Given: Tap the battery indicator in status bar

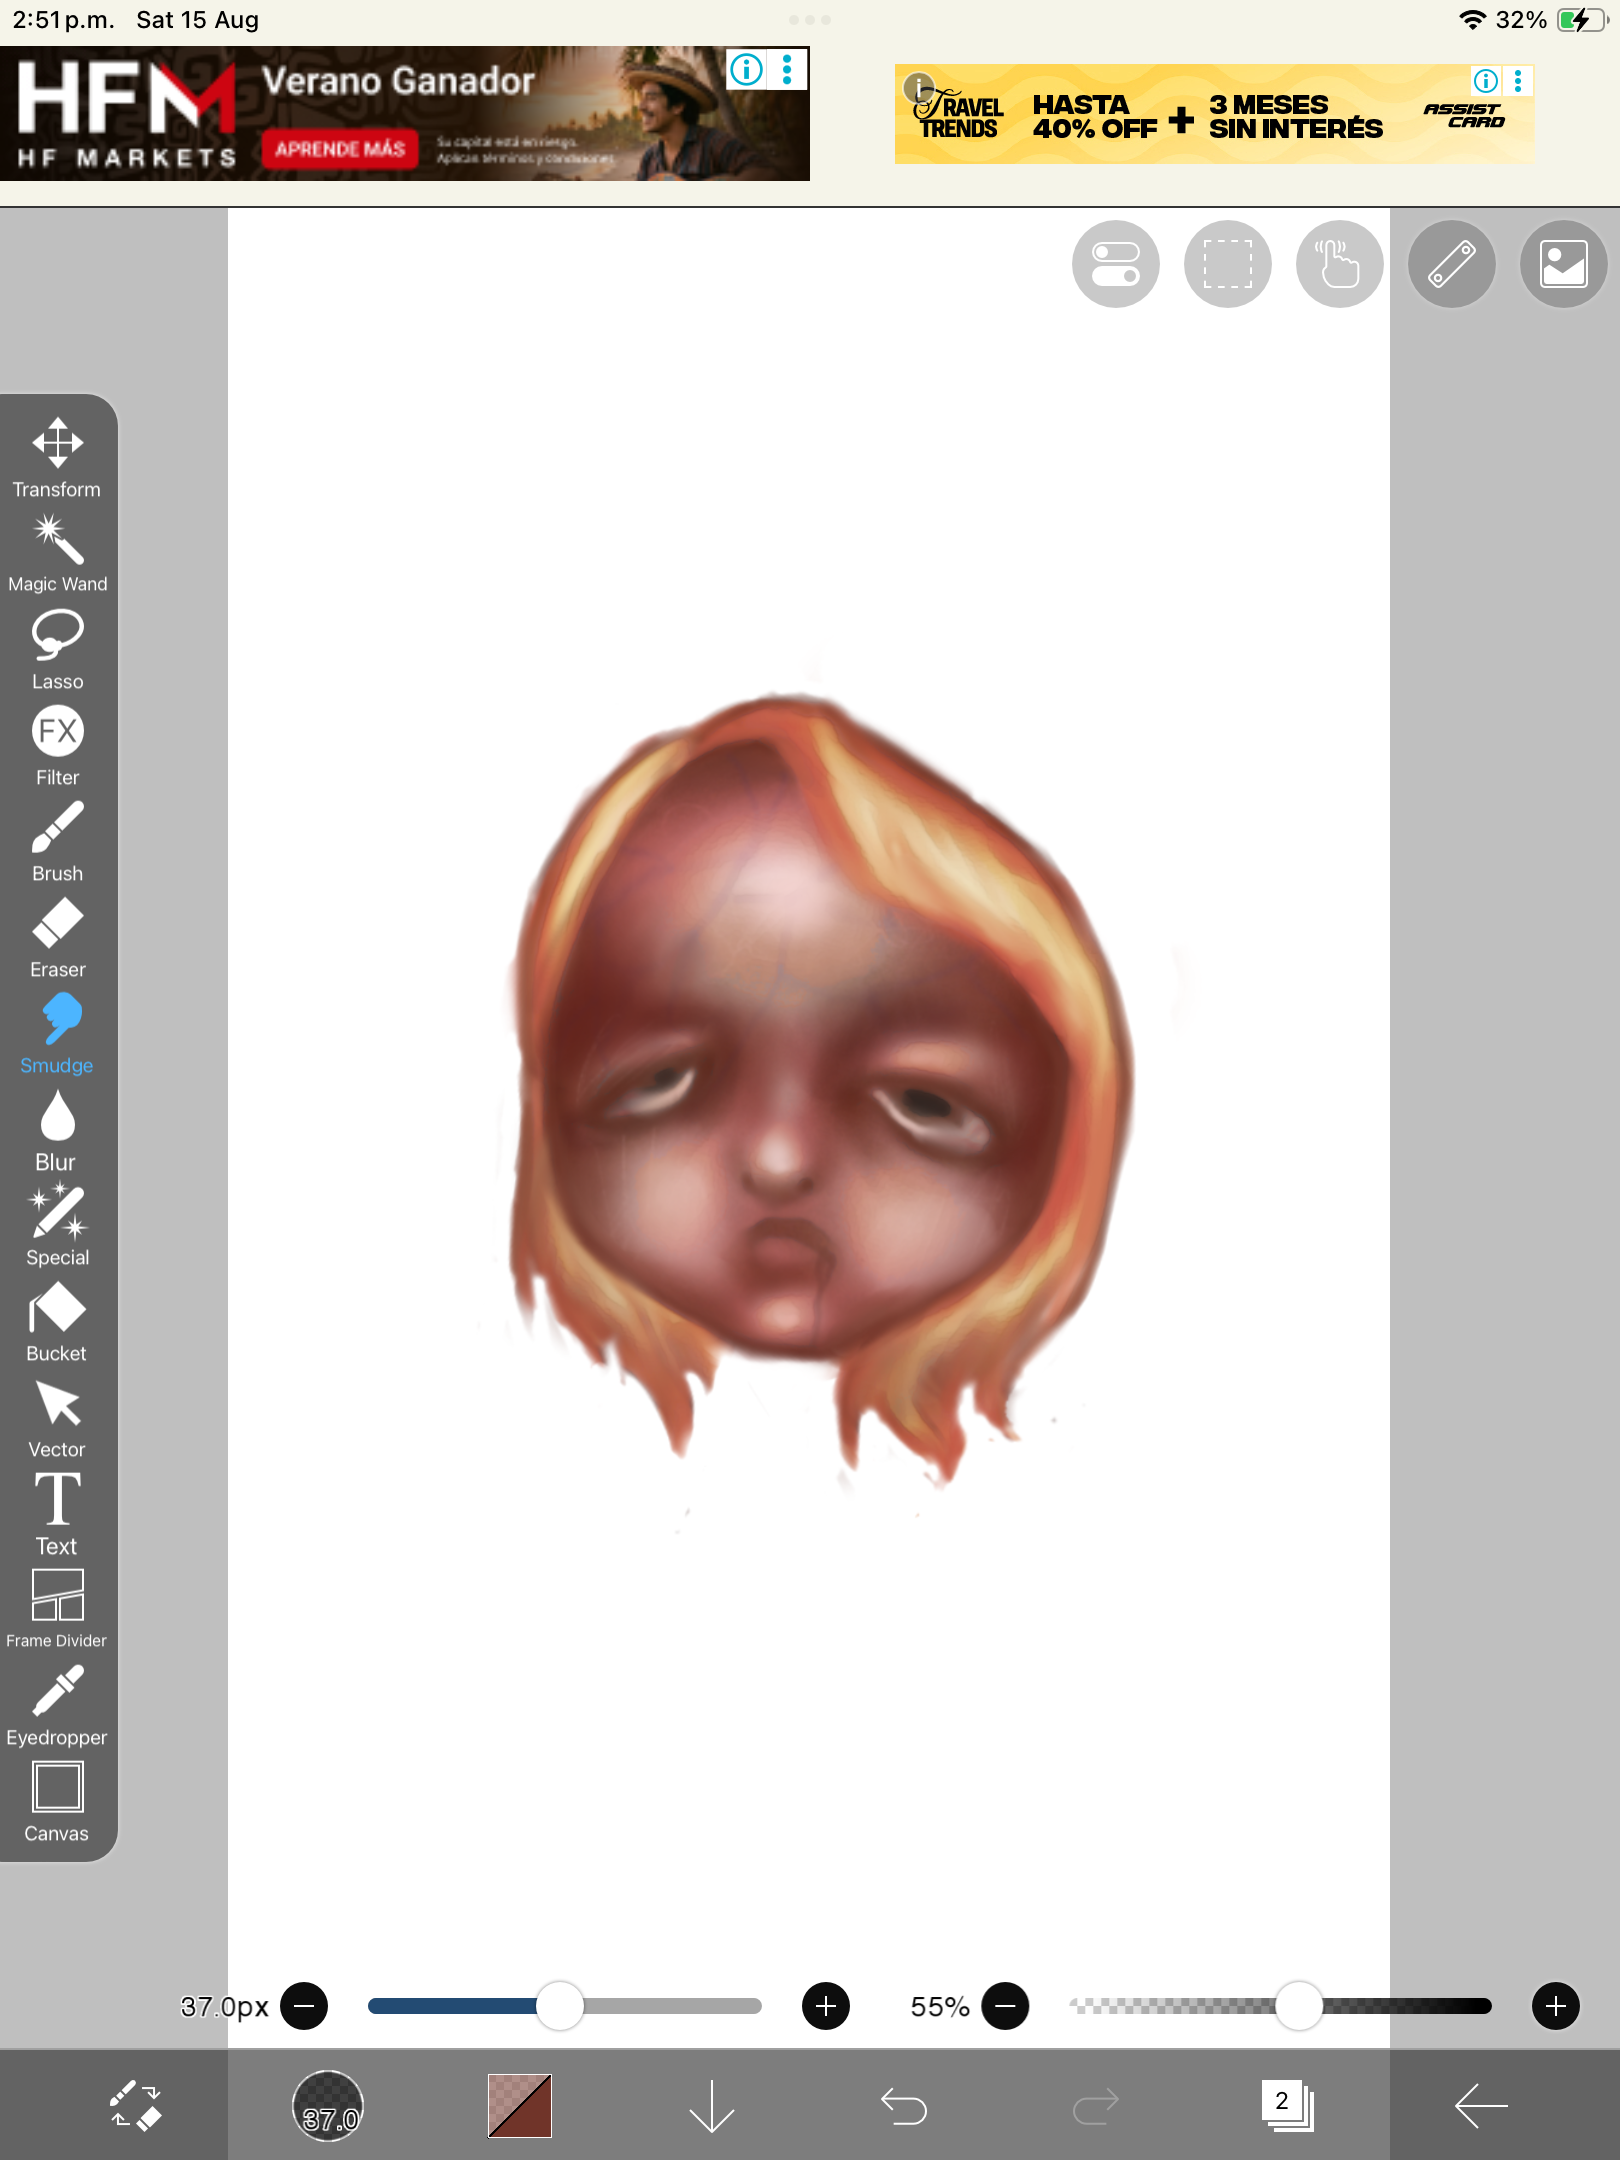Looking at the screenshot, I should (x=1582, y=20).
